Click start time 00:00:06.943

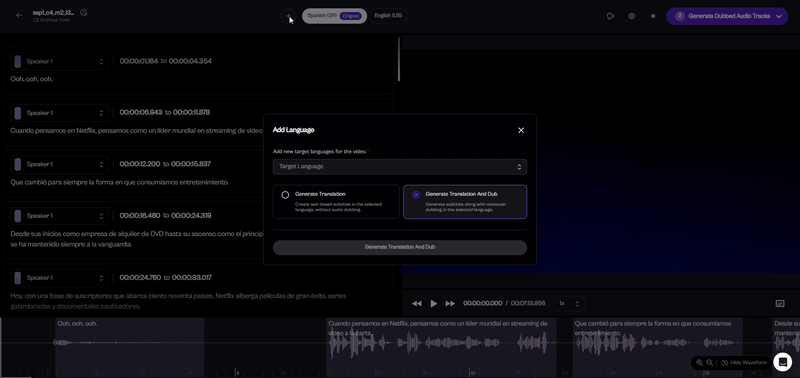coord(141,112)
